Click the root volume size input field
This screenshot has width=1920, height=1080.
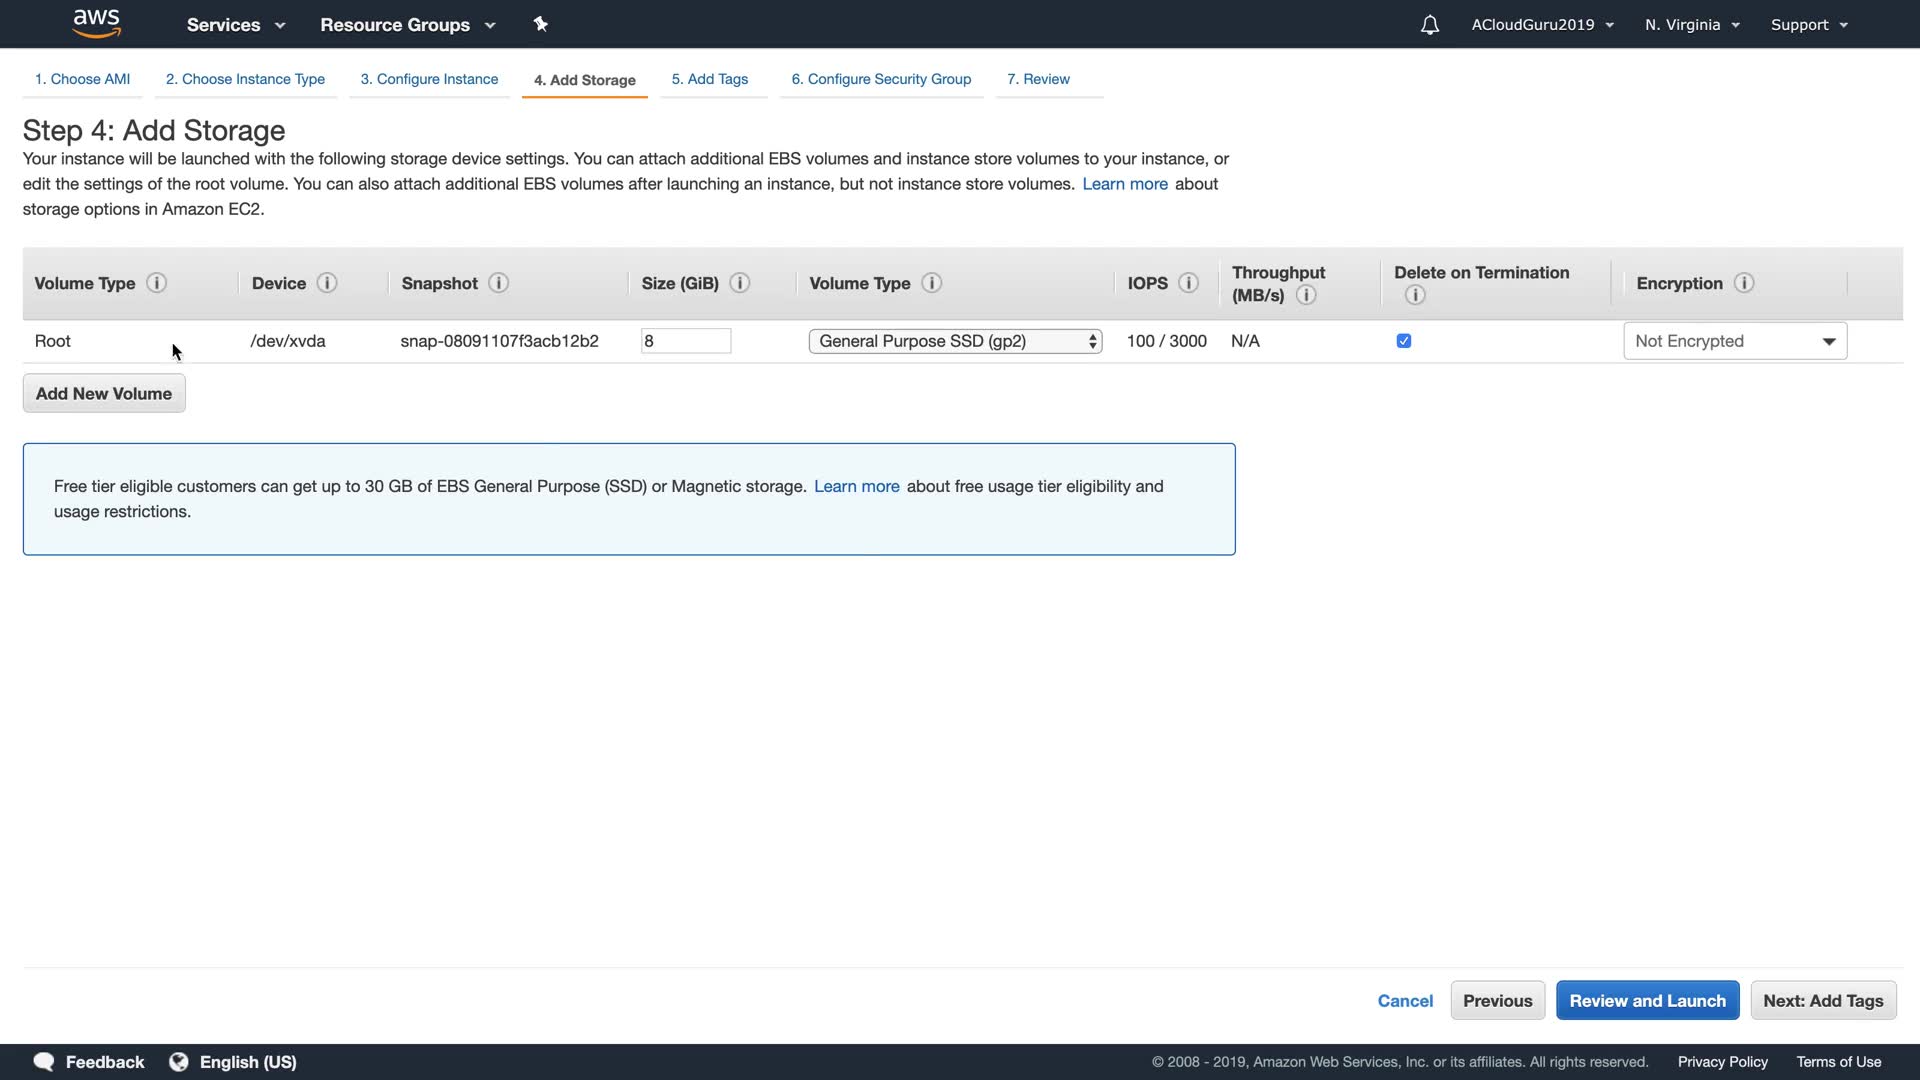coord(685,341)
